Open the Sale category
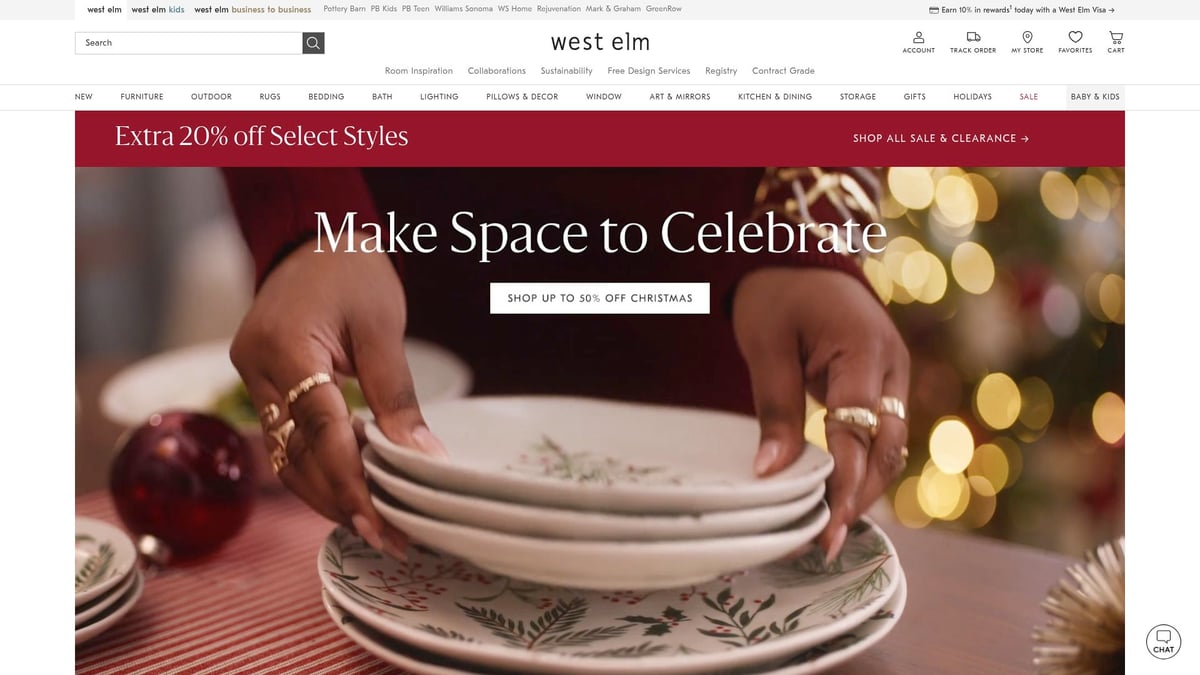1200x675 pixels. click(1029, 97)
